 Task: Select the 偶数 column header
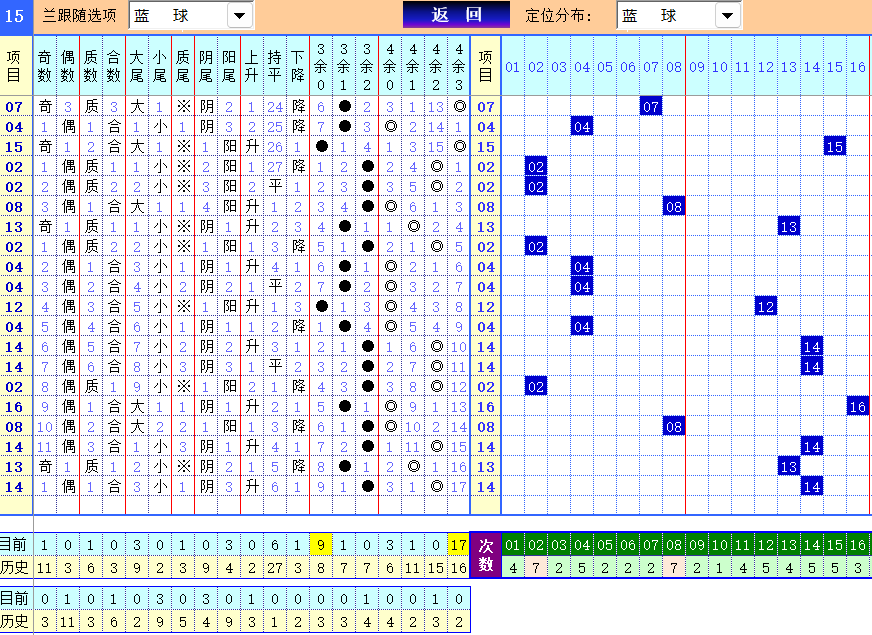[68, 66]
